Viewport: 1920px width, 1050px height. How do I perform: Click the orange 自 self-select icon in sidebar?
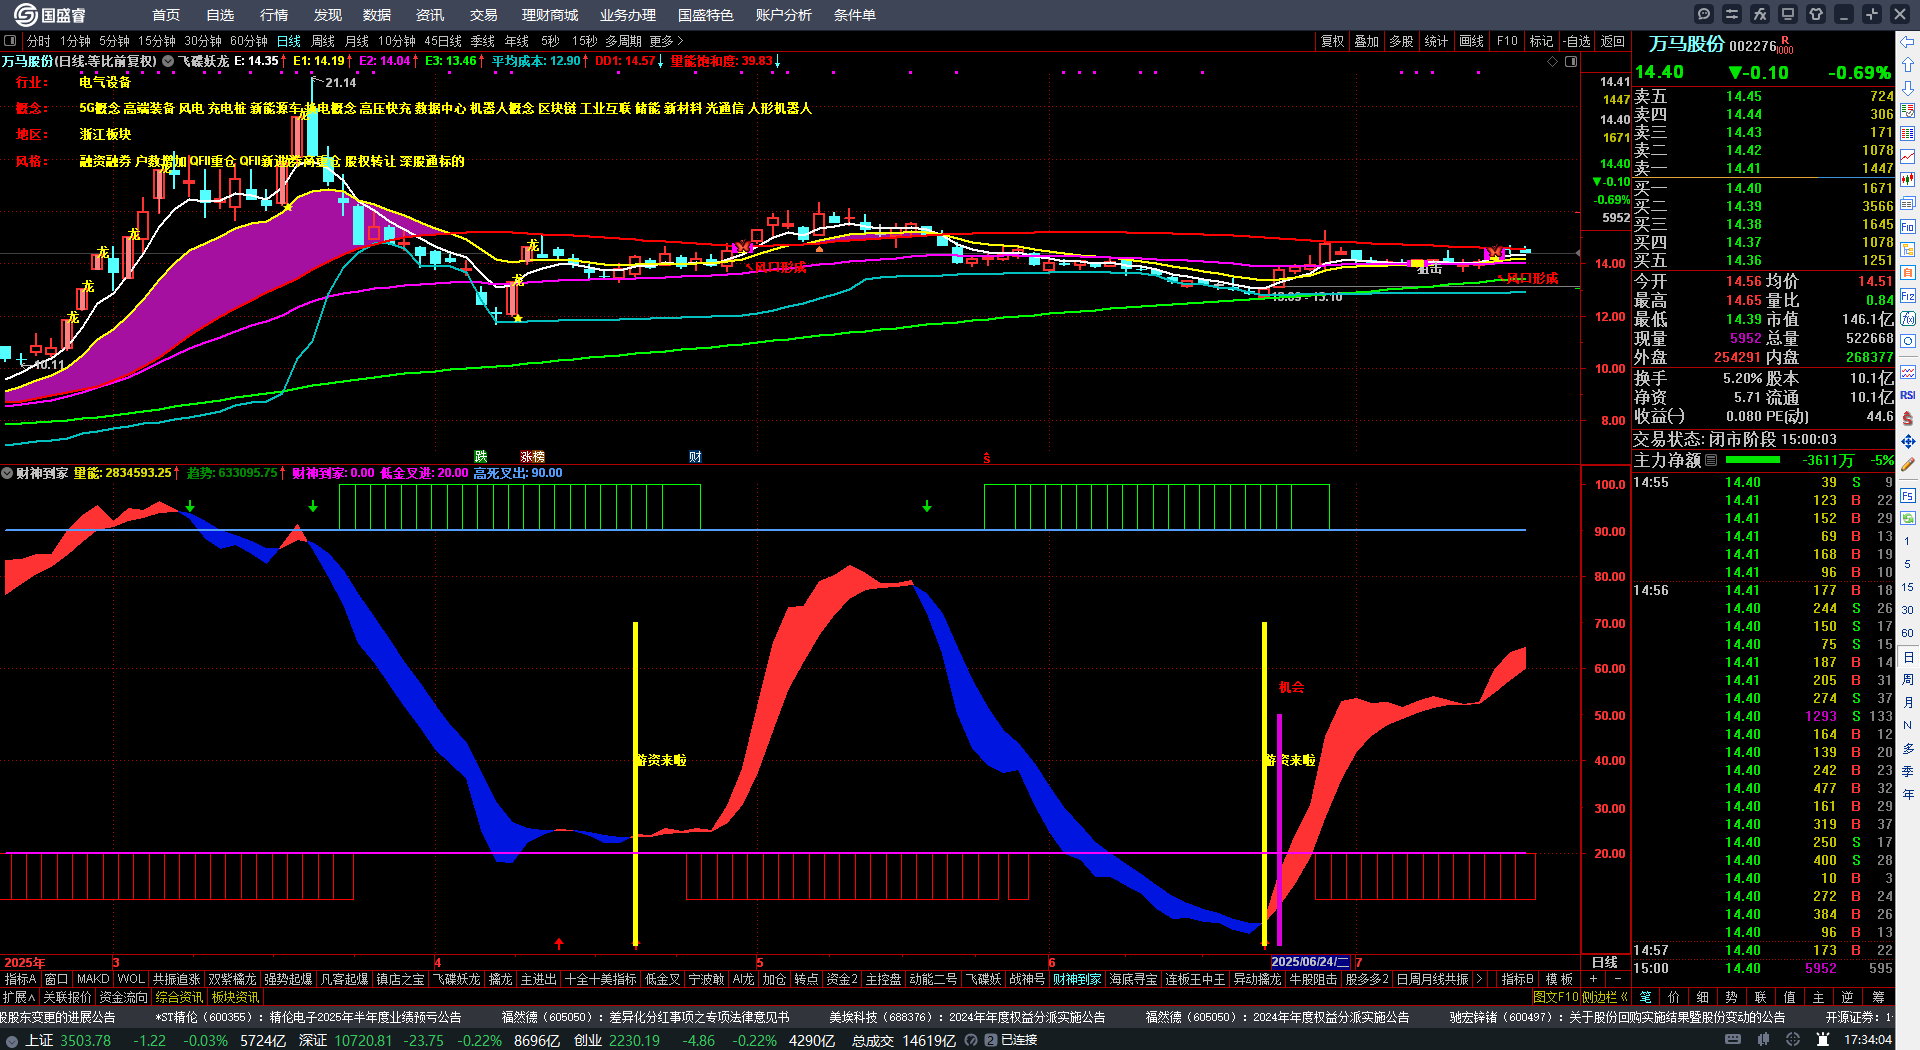(x=1908, y=272)
